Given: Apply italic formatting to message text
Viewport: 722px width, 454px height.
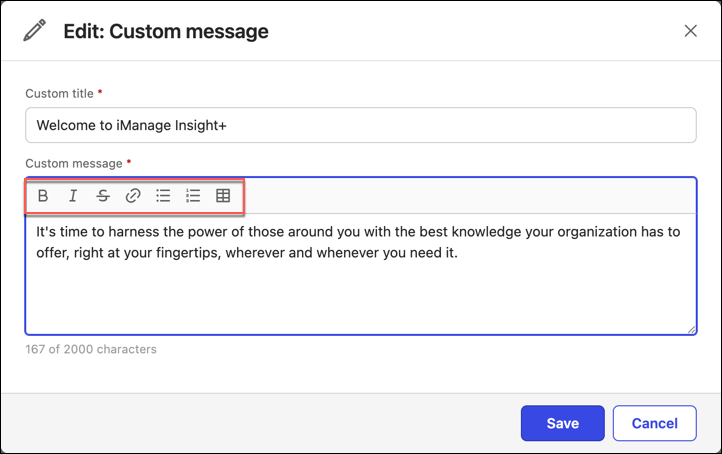Looking at the screenshot, I should click(x=73, y=196).
